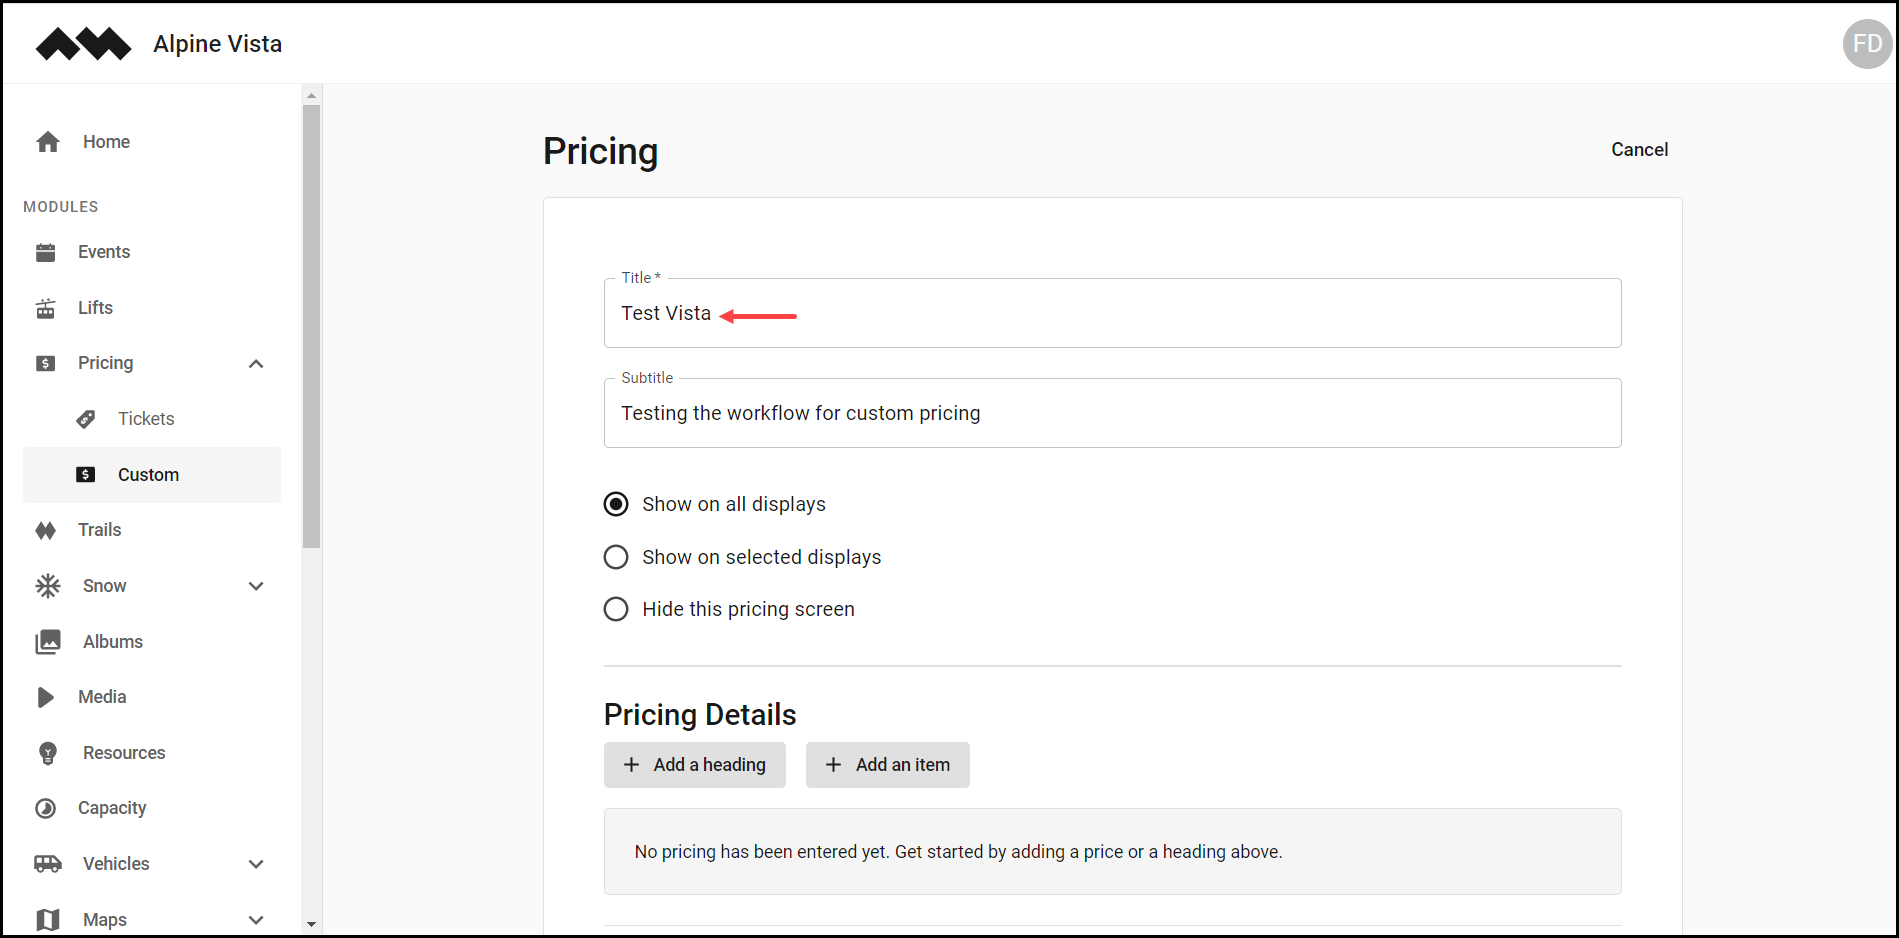This screenshot has width=1899, height=938.
Task: Click the Custom dollar icon
Action: point(86,475)
